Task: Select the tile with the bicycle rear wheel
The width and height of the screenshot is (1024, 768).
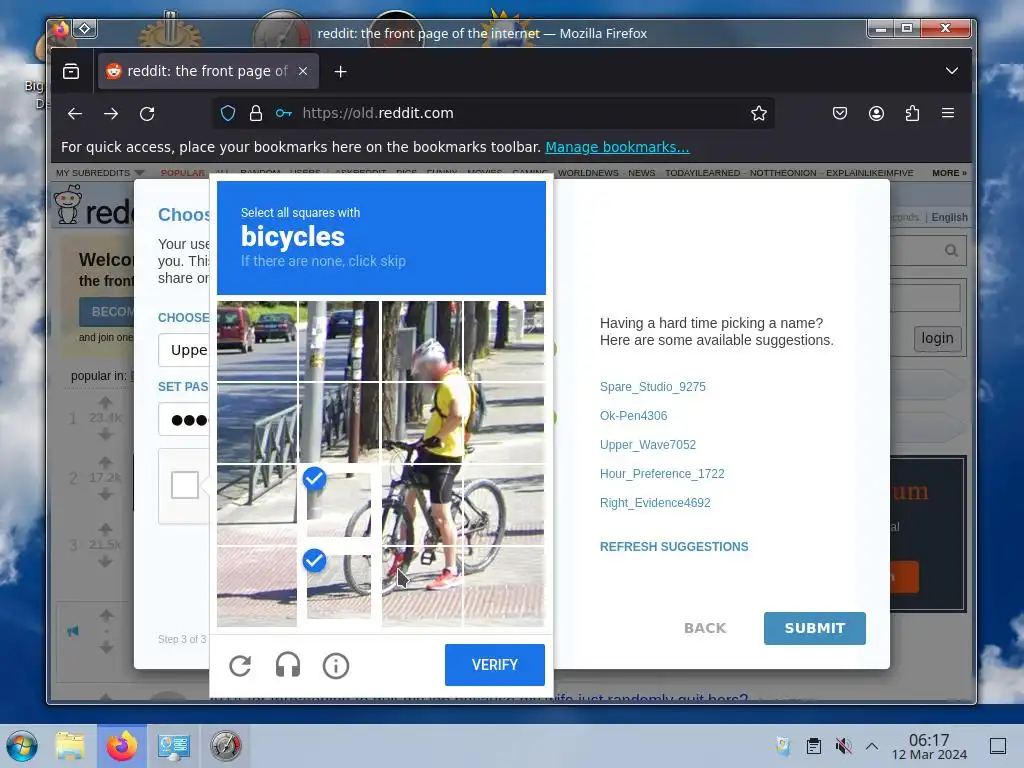Action: (504, 504)
